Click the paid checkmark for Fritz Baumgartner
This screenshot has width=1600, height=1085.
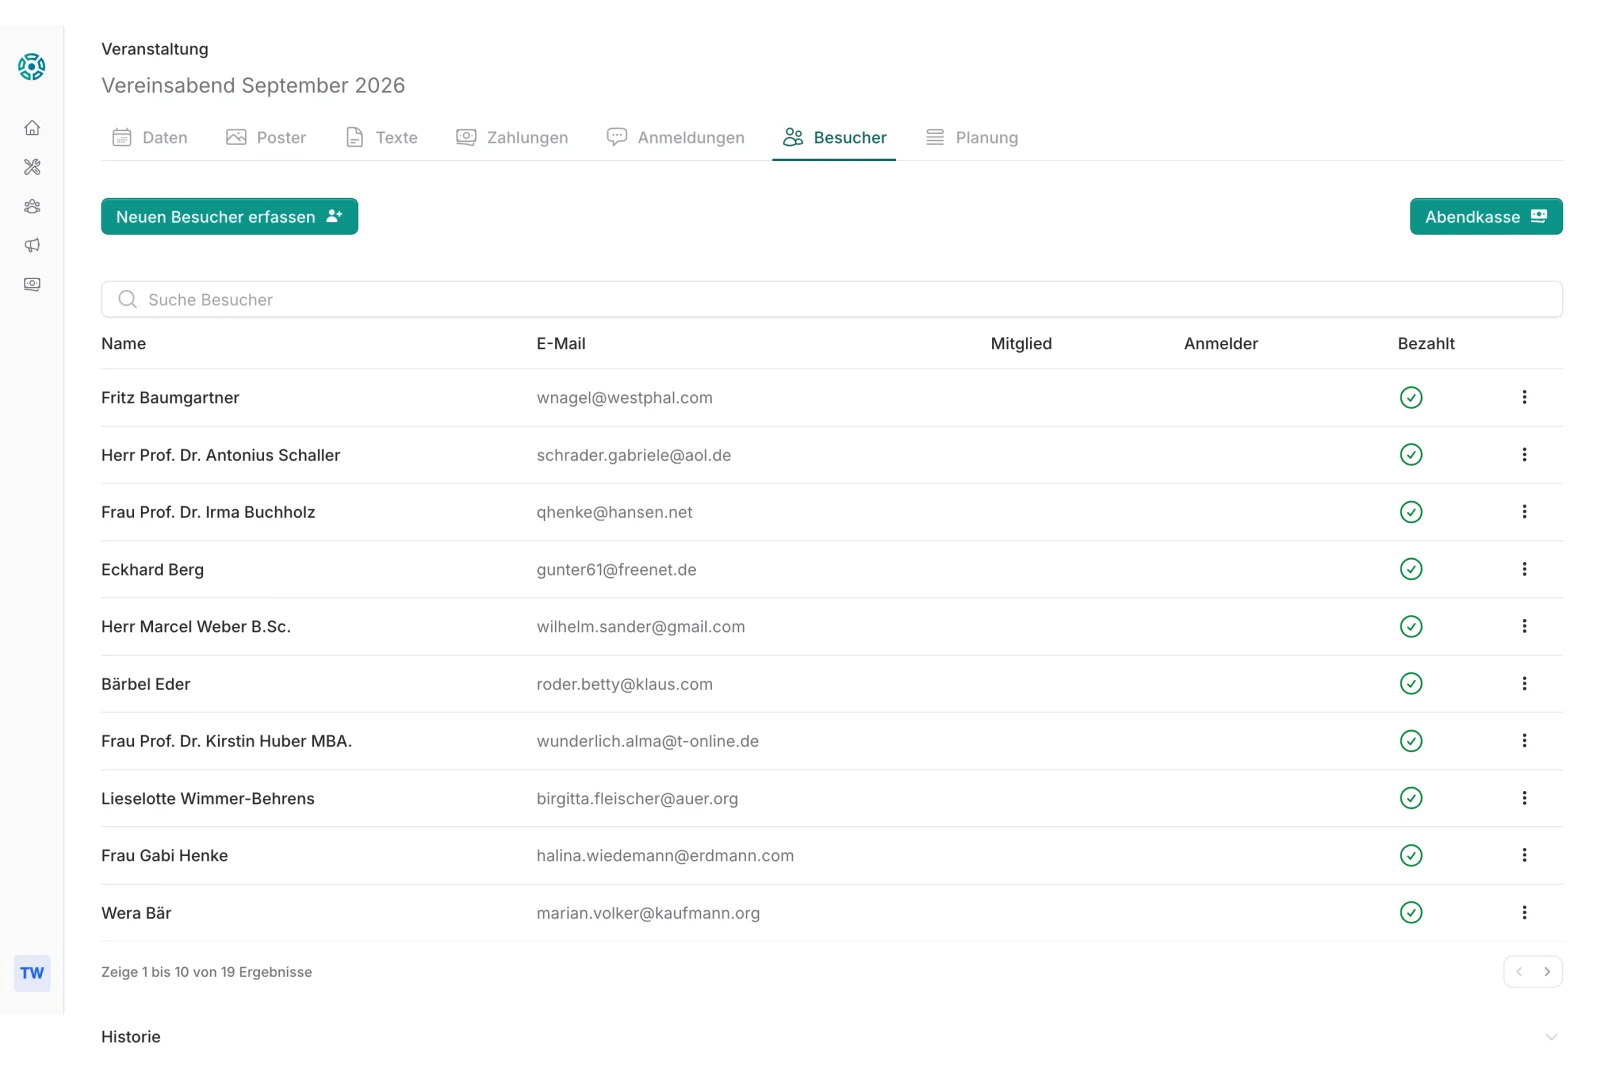1411,398
